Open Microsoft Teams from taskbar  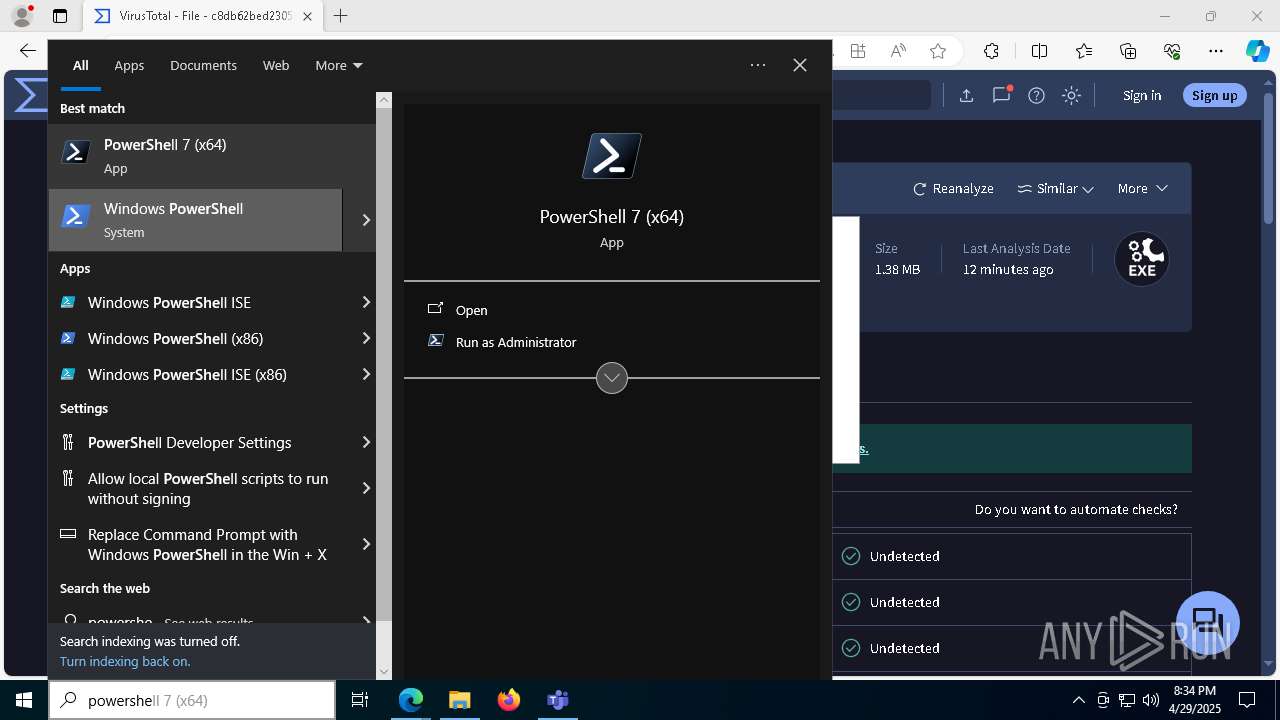click(558, 700)
